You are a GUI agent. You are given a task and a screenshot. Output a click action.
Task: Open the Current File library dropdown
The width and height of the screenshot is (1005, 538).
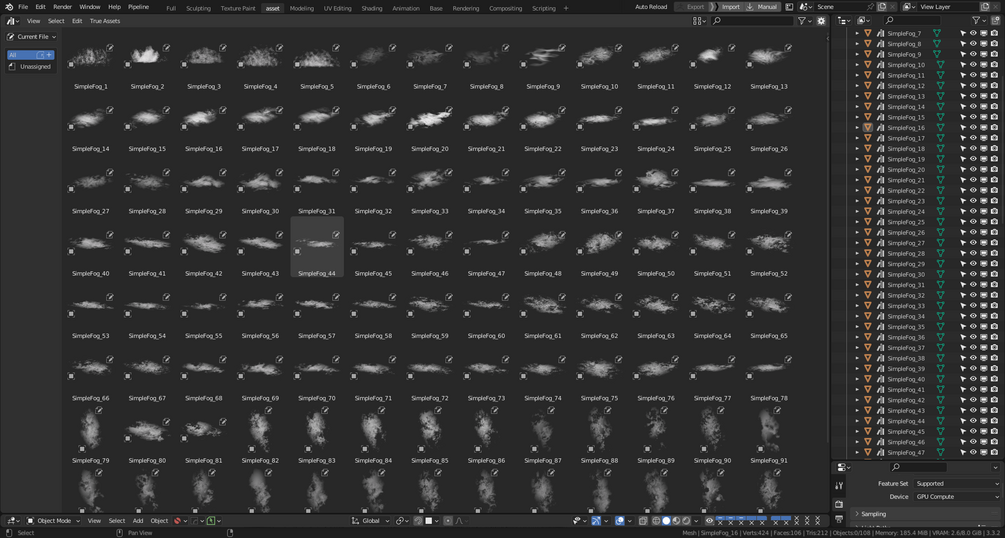coord(31,37)
